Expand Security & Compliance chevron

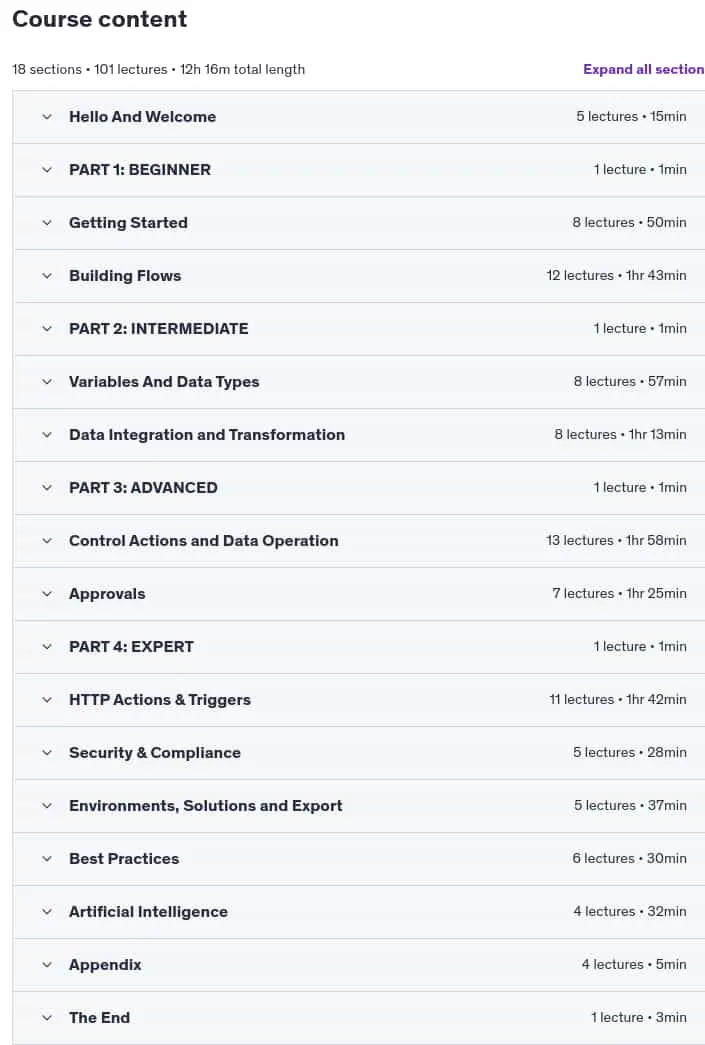pyautogui.click(x=47, y=752)
